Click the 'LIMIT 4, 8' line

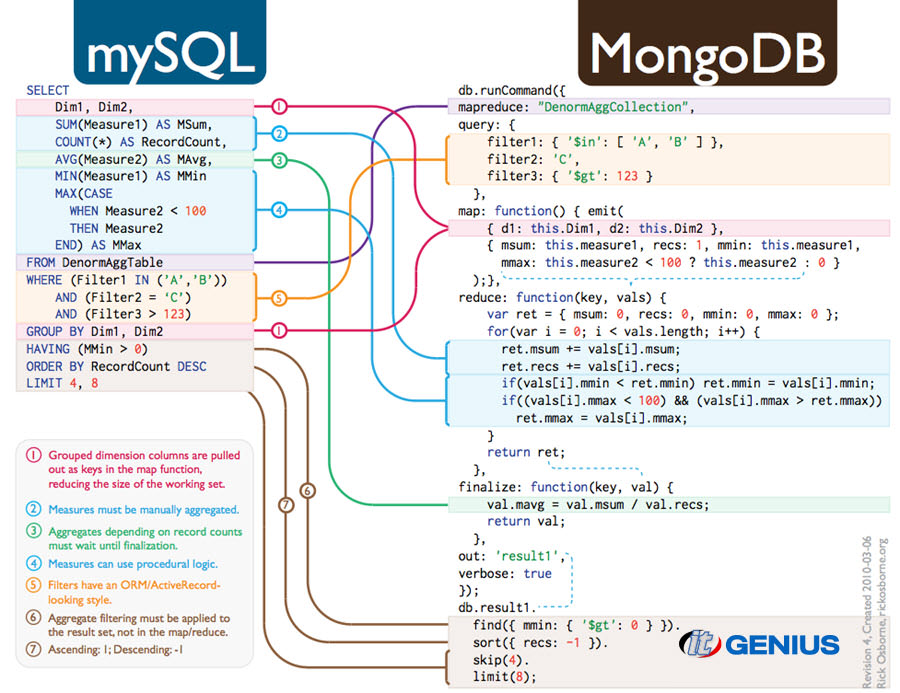click(62, 383)
